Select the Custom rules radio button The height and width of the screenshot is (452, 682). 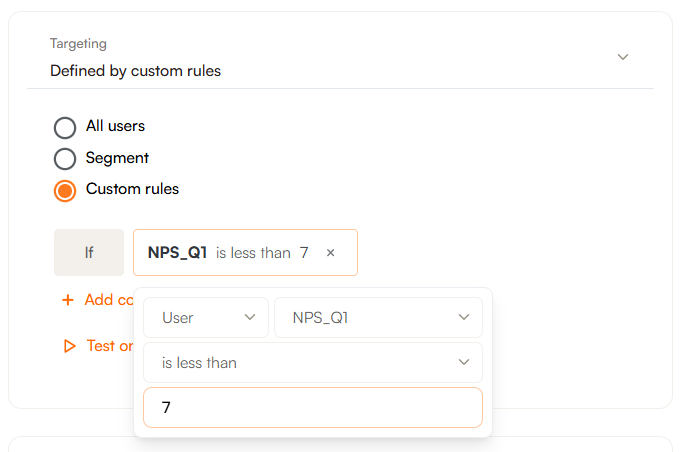pos(65,190)
